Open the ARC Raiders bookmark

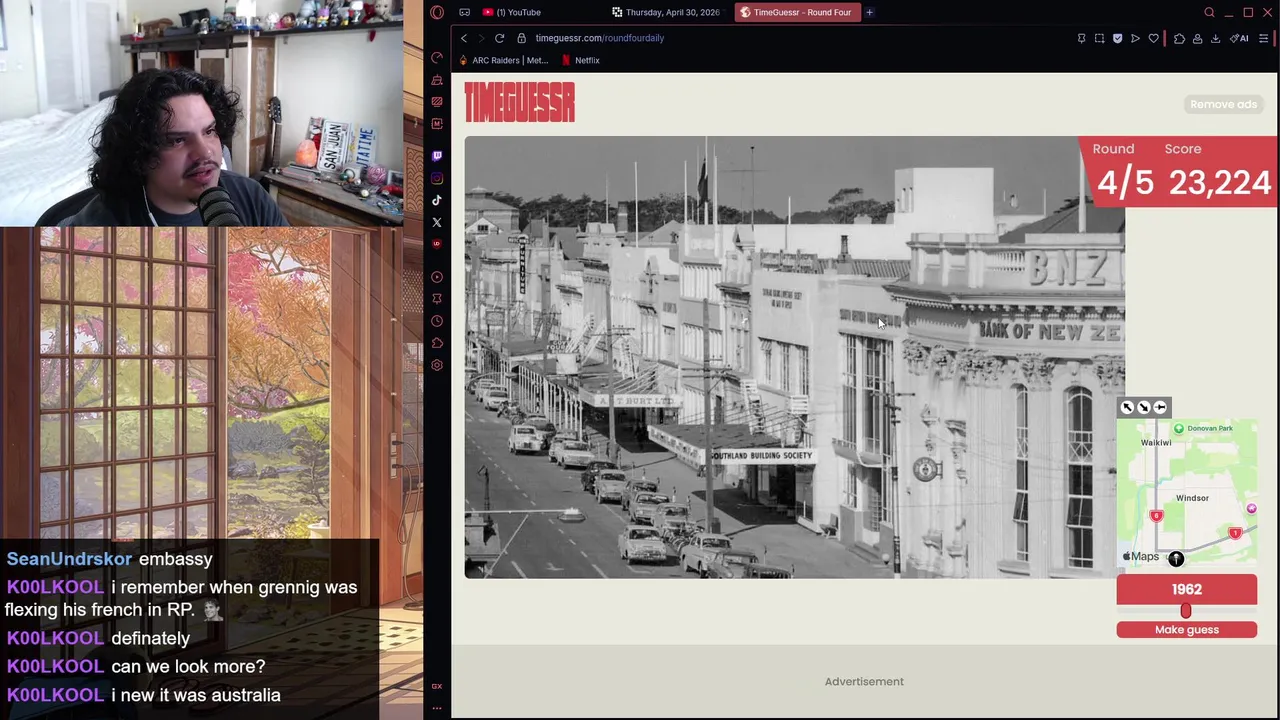[x=503, y=60]
